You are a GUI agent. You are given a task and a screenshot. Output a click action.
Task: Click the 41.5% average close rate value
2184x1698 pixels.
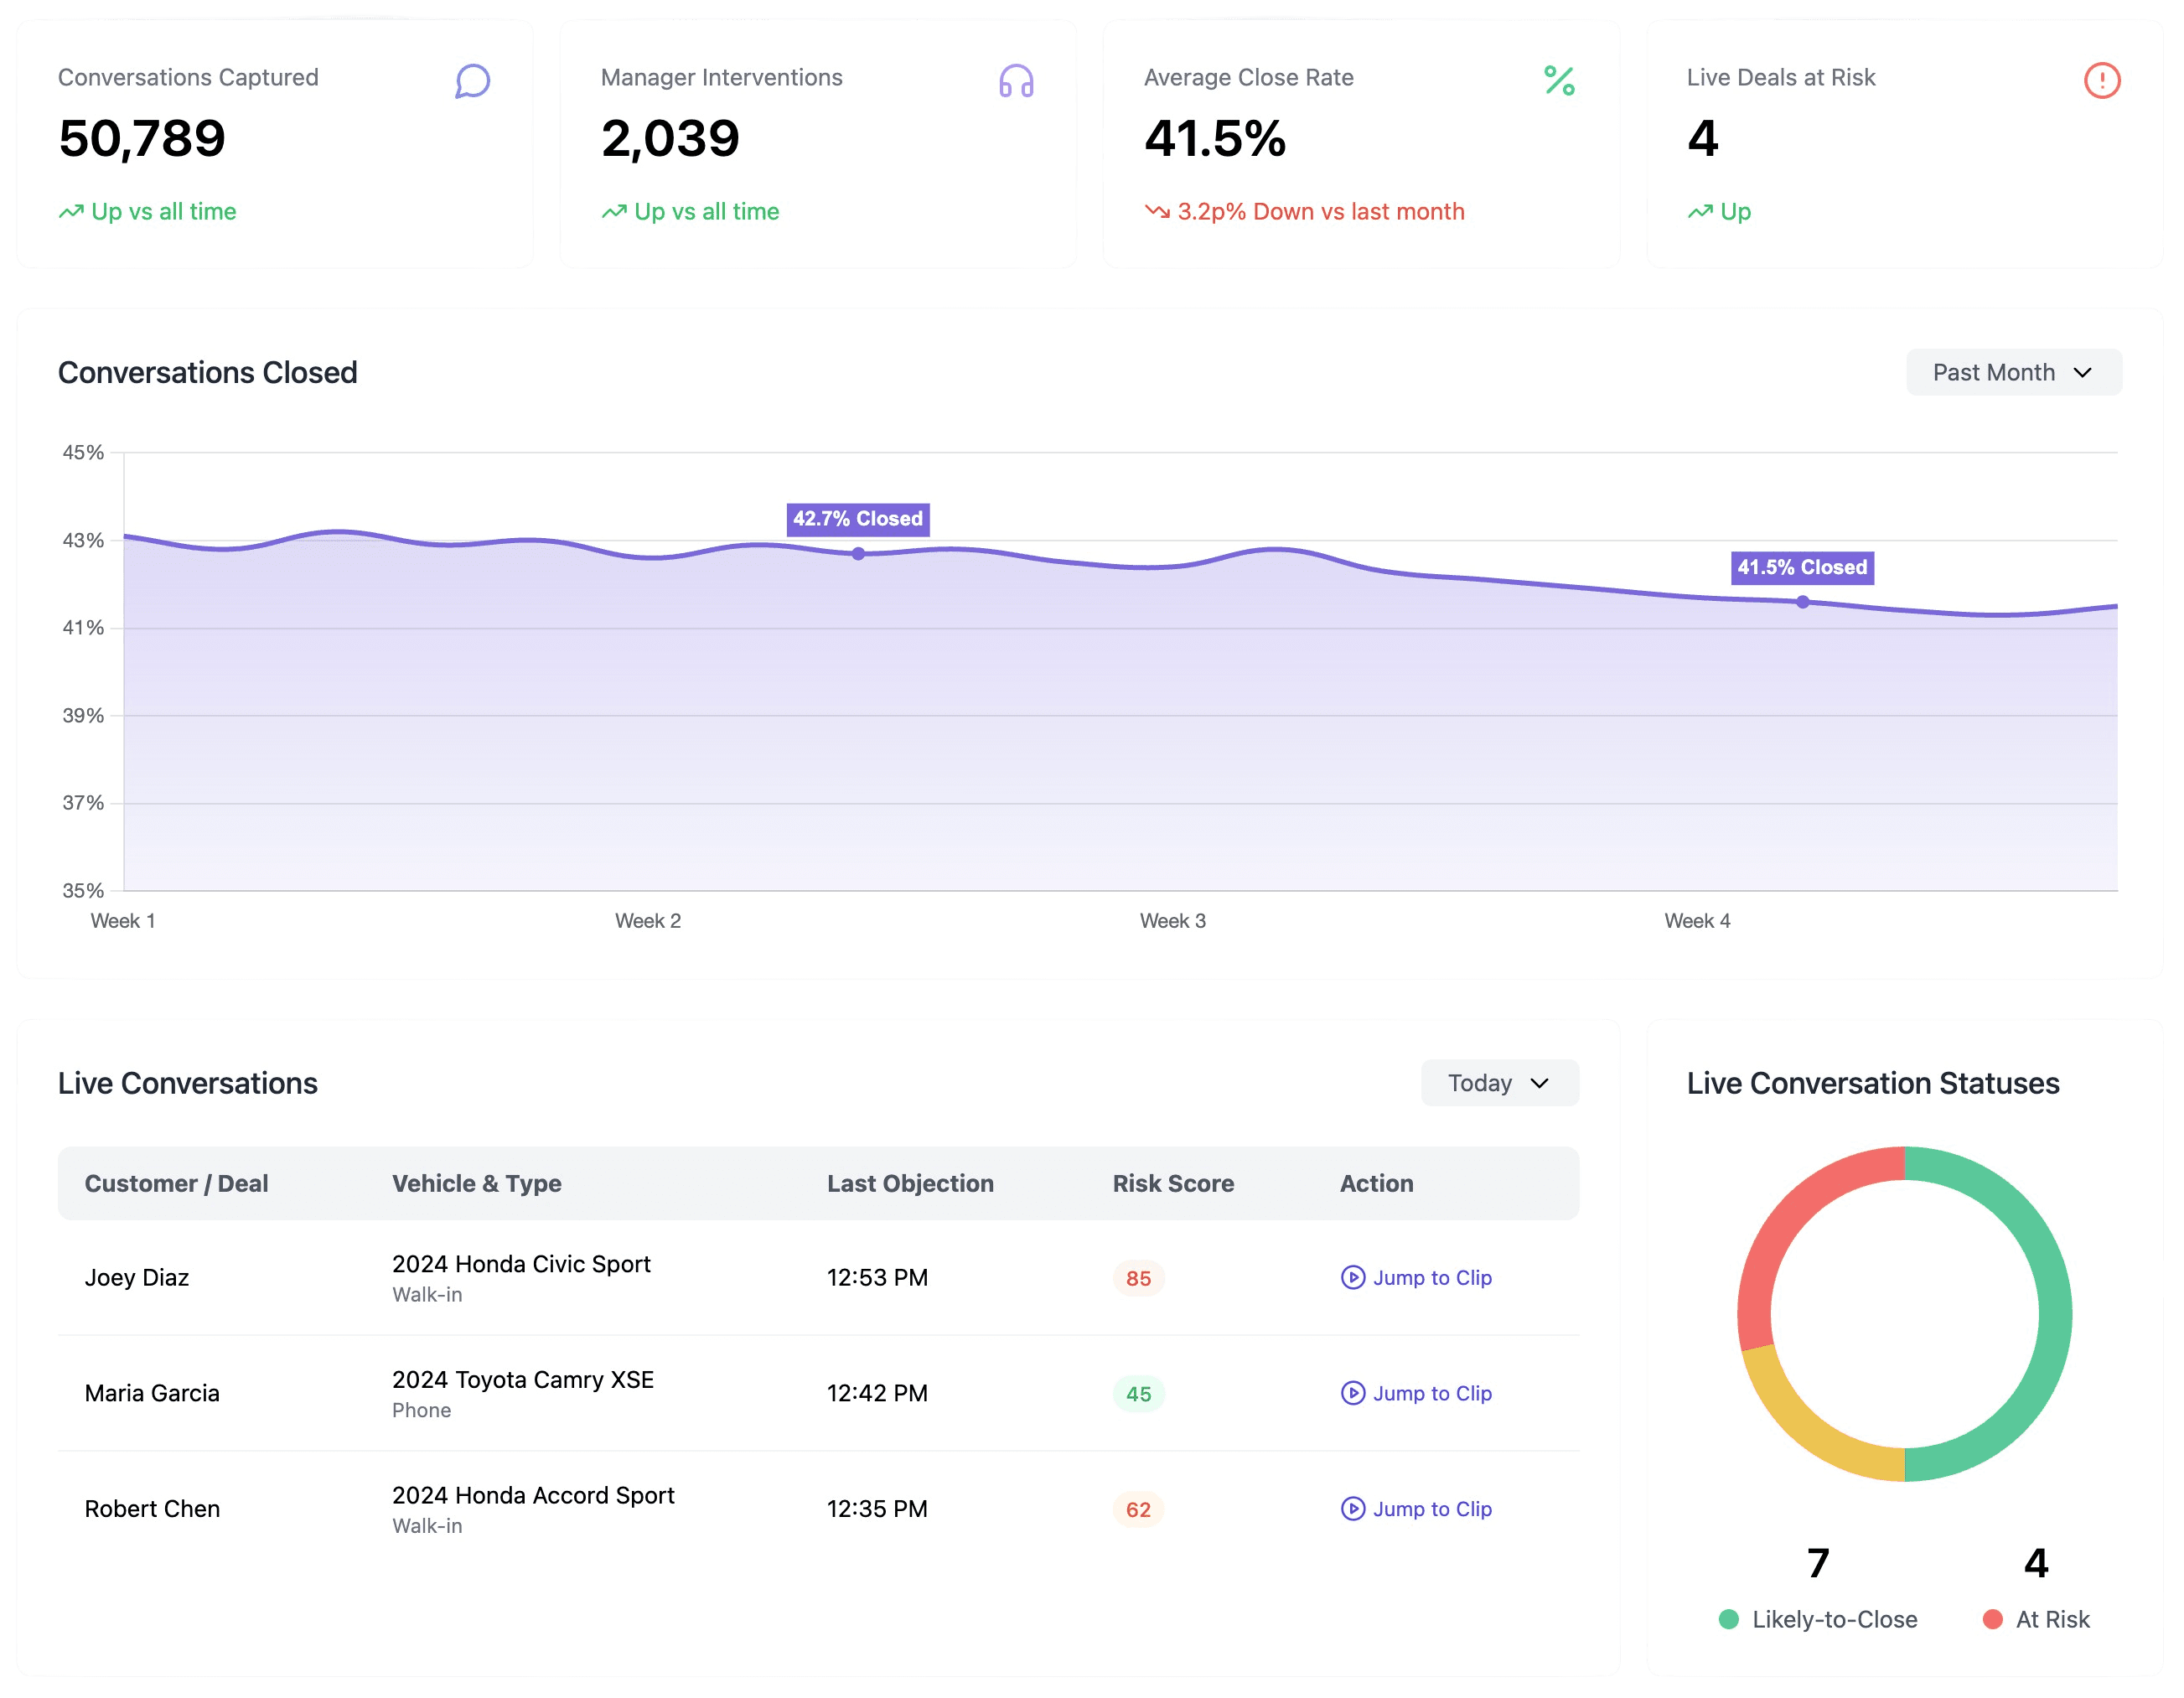point(1215,139)
